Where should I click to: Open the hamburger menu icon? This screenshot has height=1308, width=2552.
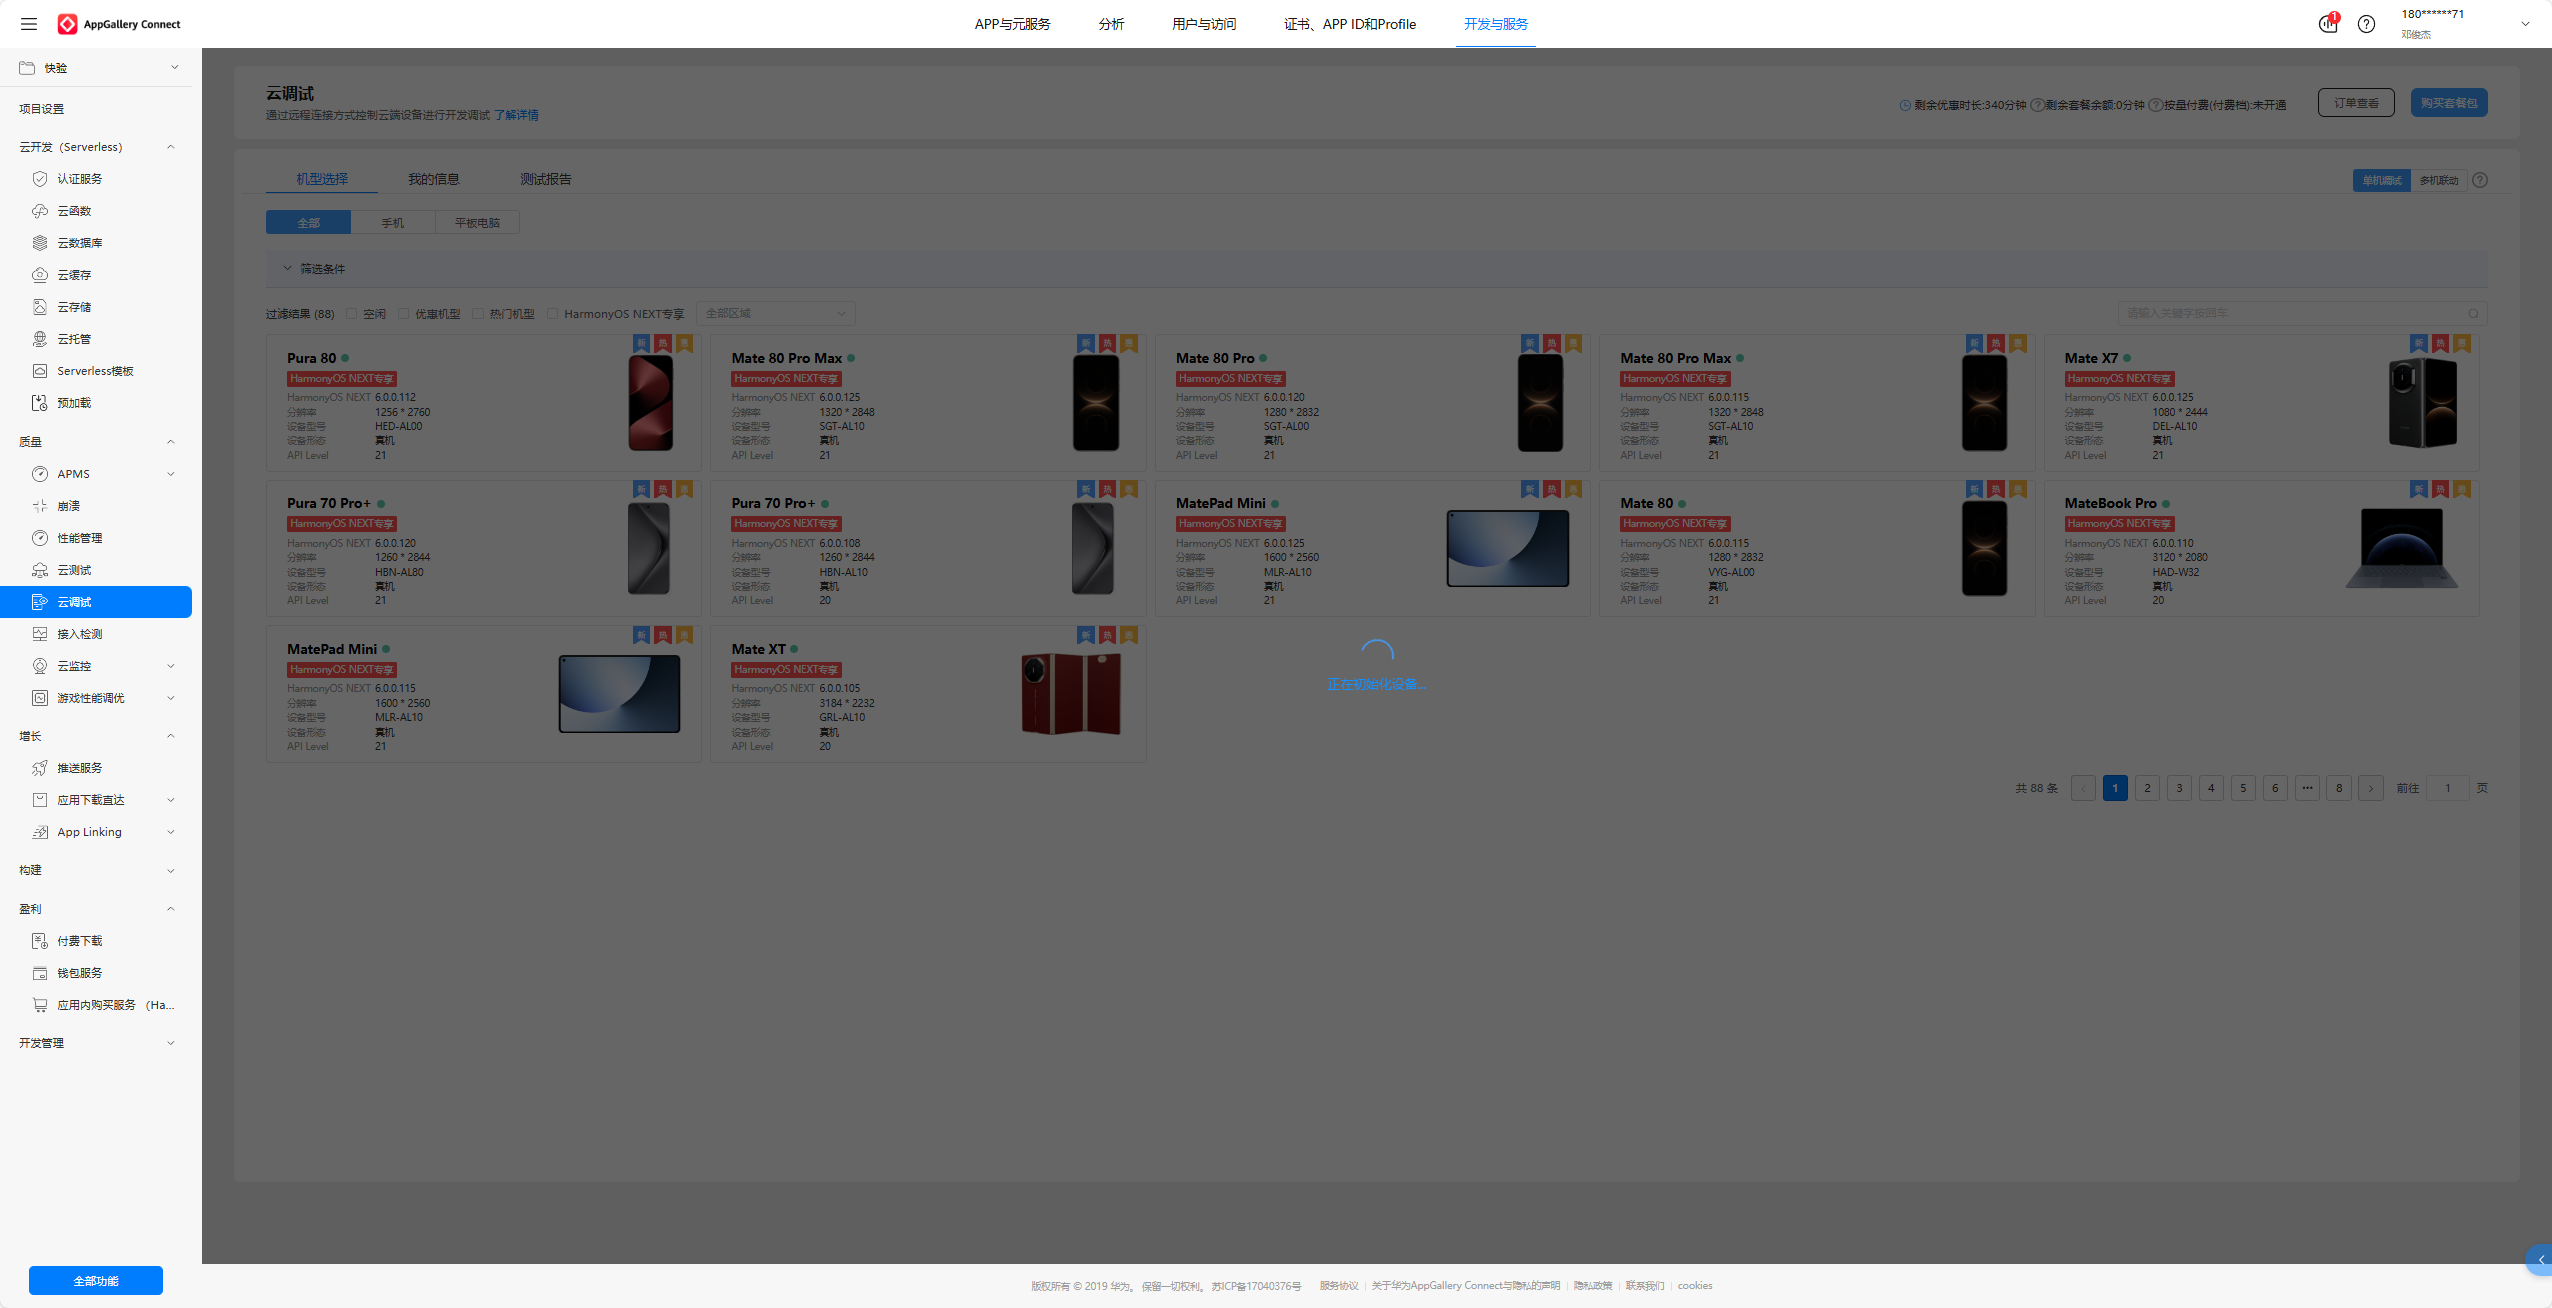click(29, 24)
